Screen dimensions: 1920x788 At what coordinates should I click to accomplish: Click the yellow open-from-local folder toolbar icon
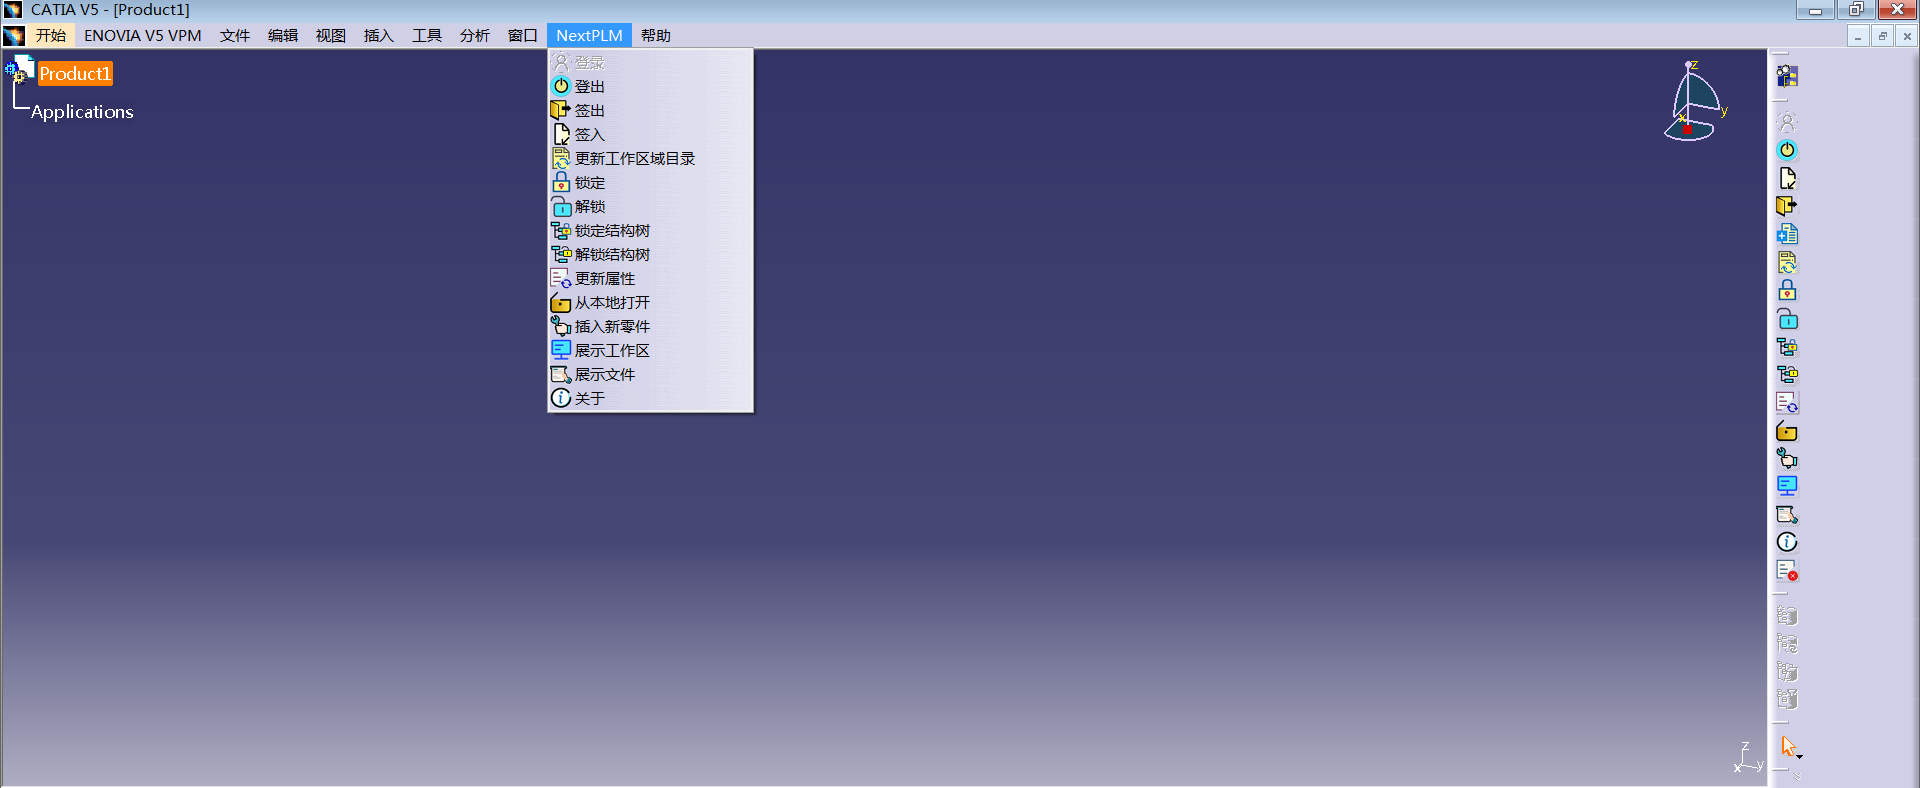[1787, 431]
